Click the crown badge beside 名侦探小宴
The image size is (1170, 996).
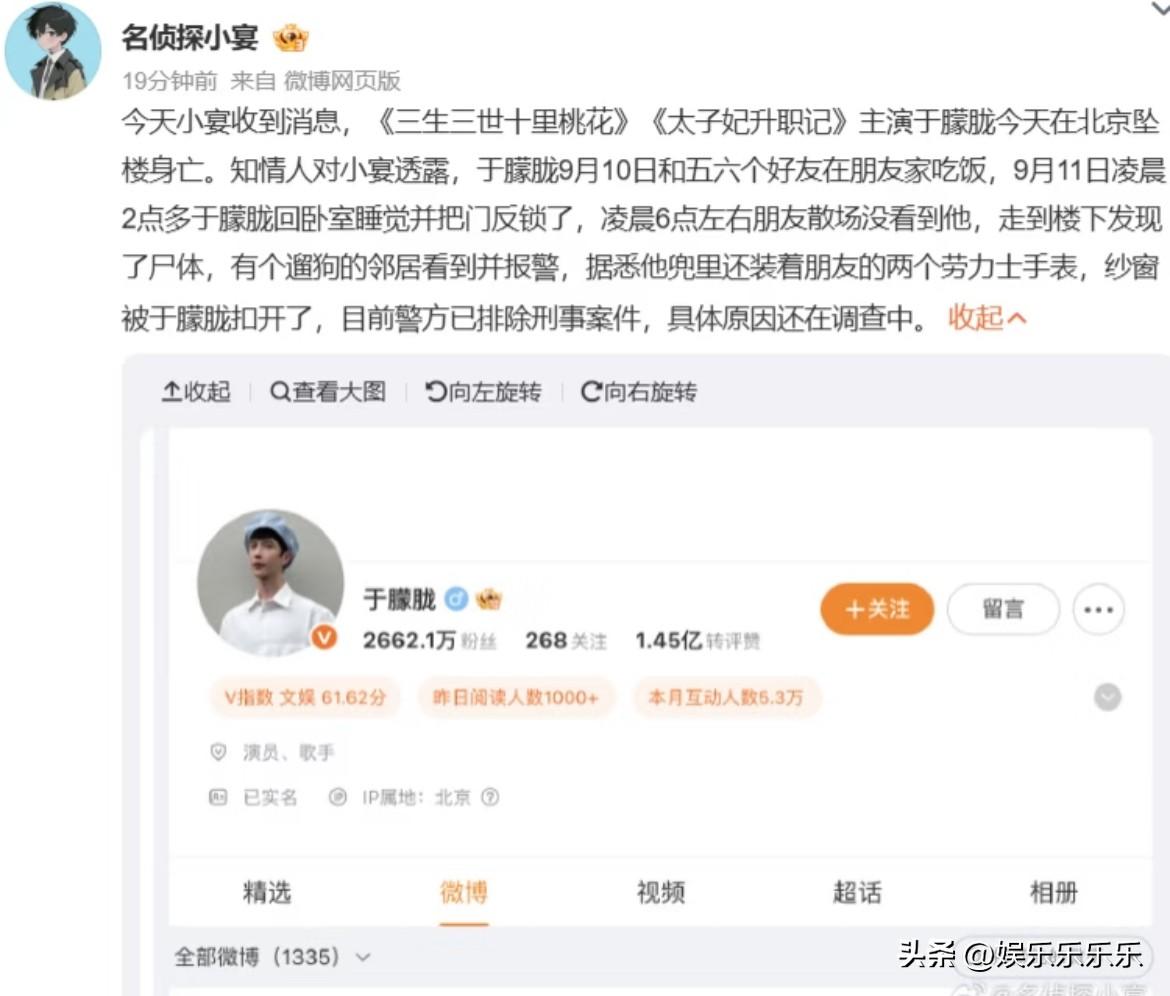click(x=290, y=37)
